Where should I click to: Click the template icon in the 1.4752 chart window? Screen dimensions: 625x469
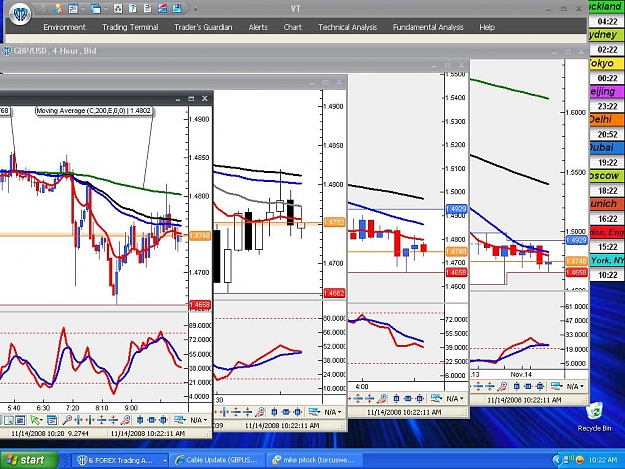[314, 412]
